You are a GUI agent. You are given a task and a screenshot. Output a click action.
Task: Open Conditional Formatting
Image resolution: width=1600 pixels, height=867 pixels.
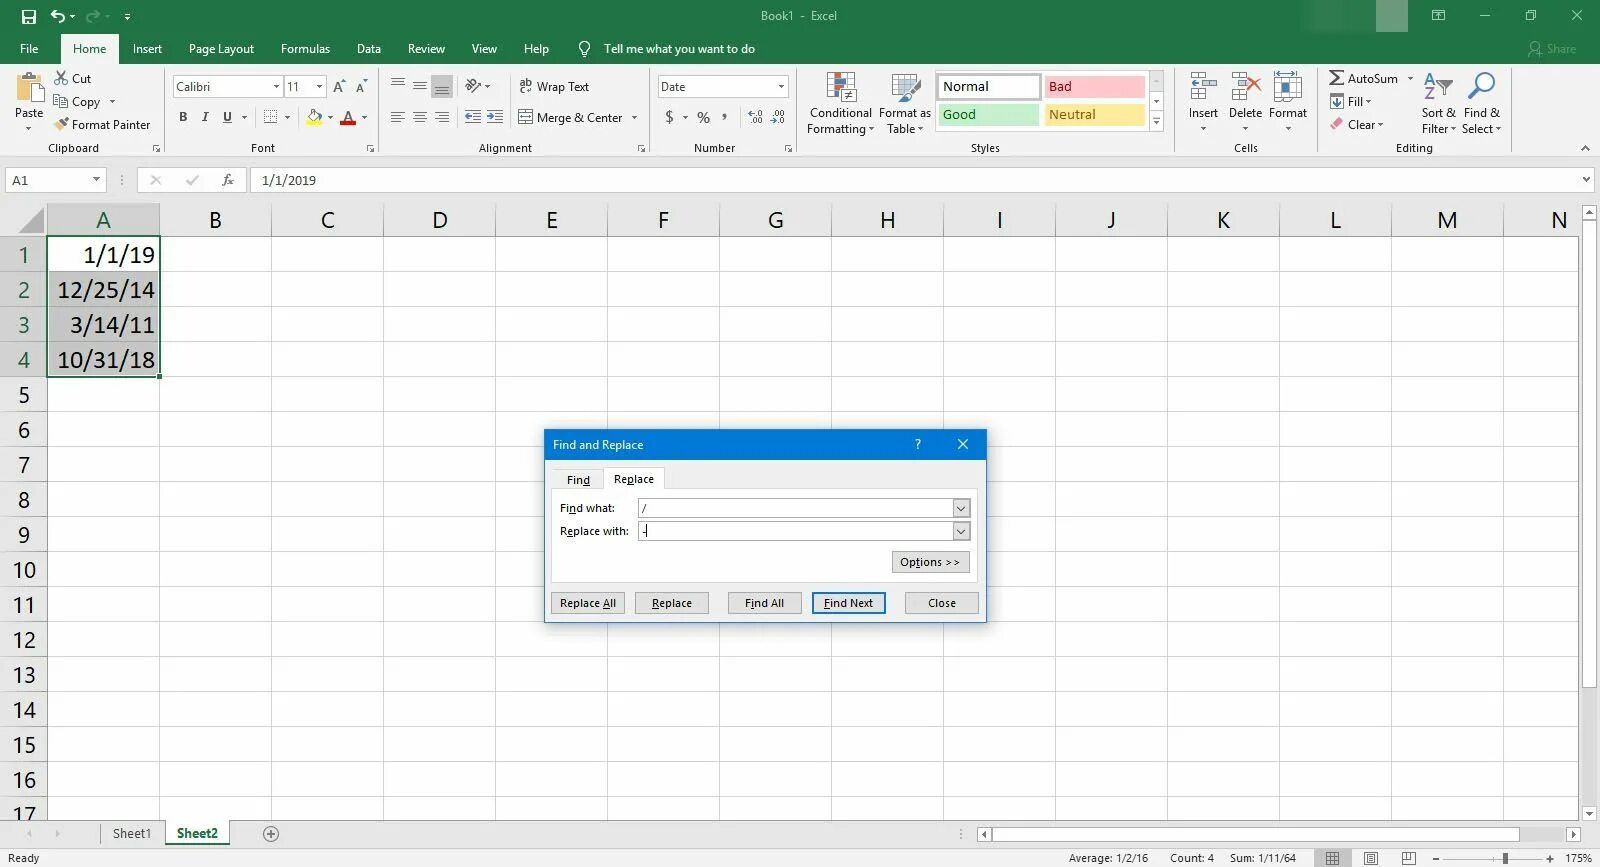coord(841,103)
